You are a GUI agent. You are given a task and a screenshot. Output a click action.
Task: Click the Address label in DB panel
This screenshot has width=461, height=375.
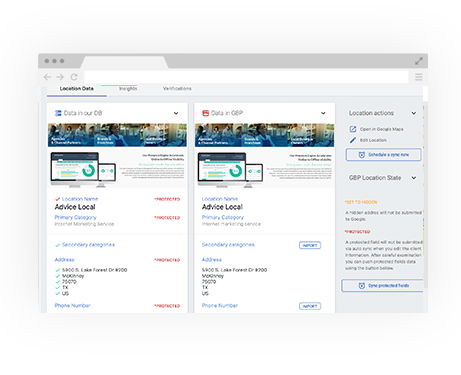click(x=64, y=260)
